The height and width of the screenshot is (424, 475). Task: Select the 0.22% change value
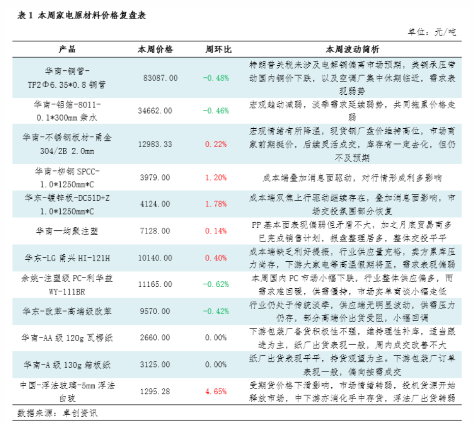coord(216,144)
